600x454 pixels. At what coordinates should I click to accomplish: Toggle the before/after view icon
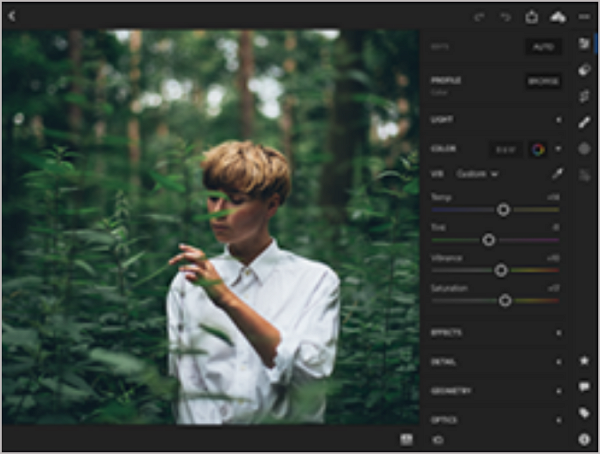pyautogui.click(x=438, y=440)
